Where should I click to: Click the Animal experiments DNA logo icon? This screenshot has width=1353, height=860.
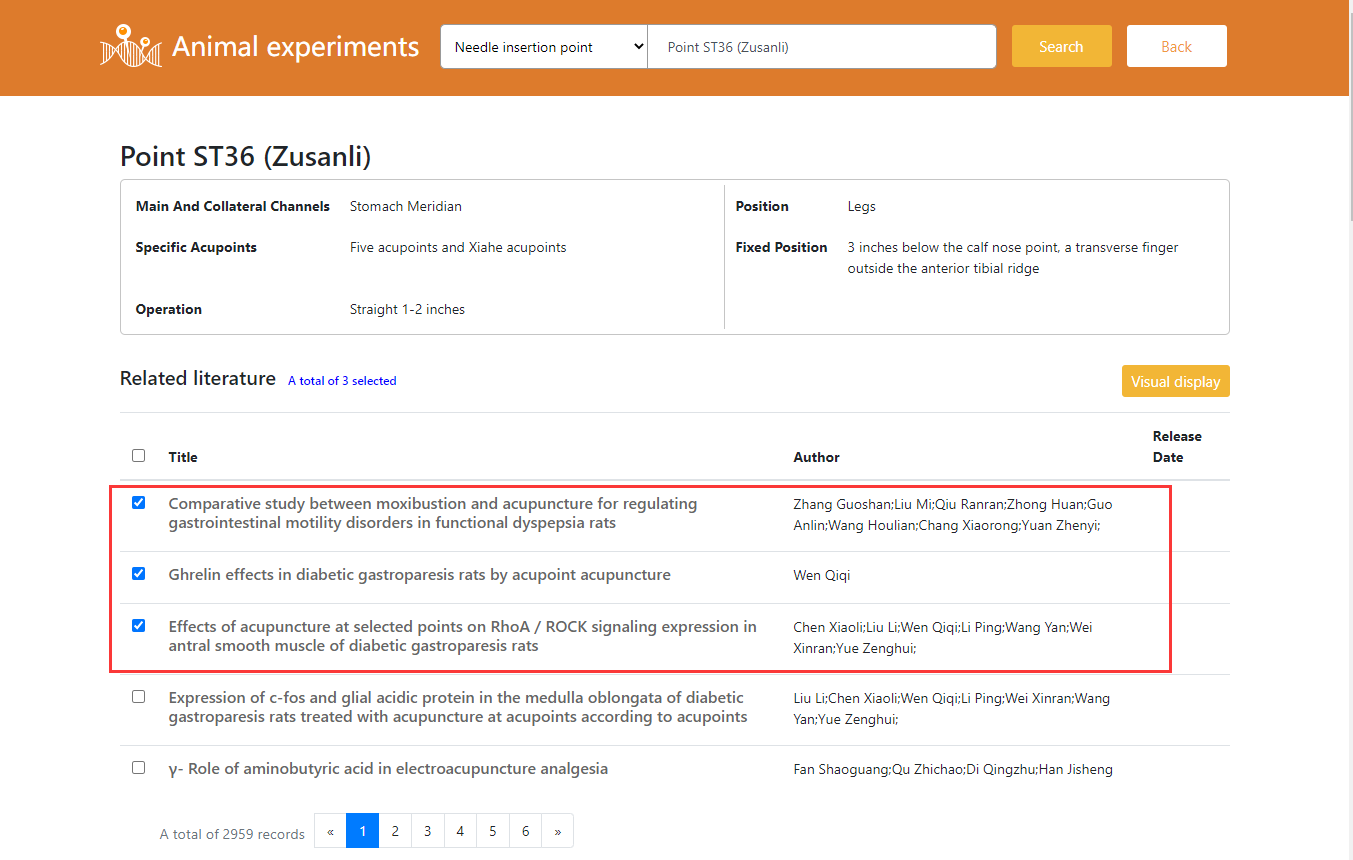pyautogui.click(x=130, y=46)
